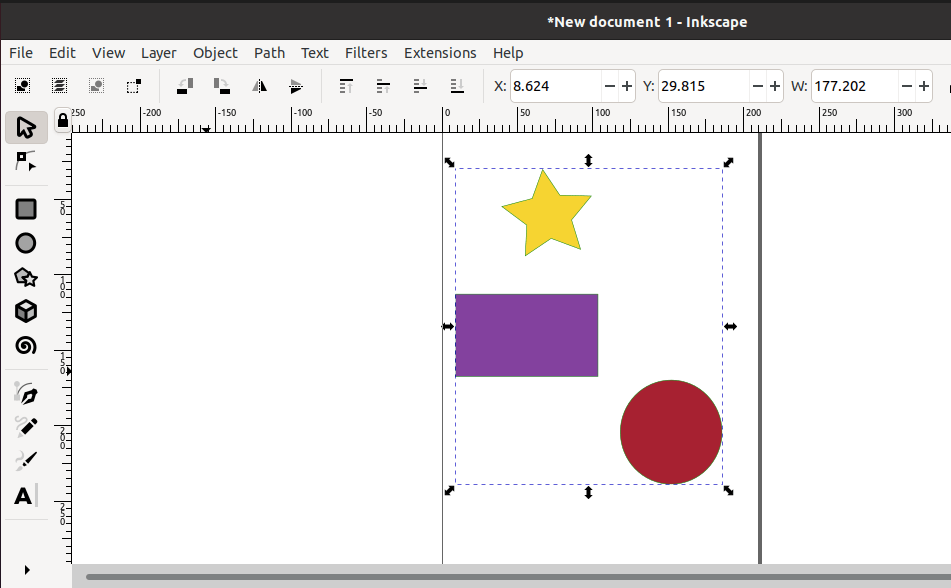Open the Text tool
The width and height of the screenshot is (951, 588).
tap(25, 495)
